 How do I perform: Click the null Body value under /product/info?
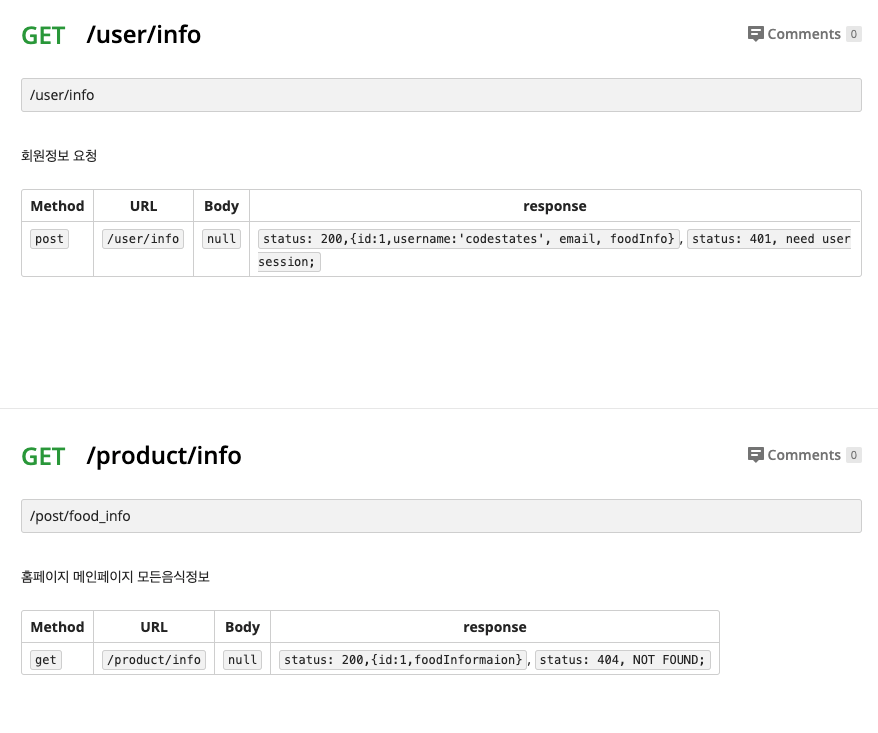pos(242,660)
